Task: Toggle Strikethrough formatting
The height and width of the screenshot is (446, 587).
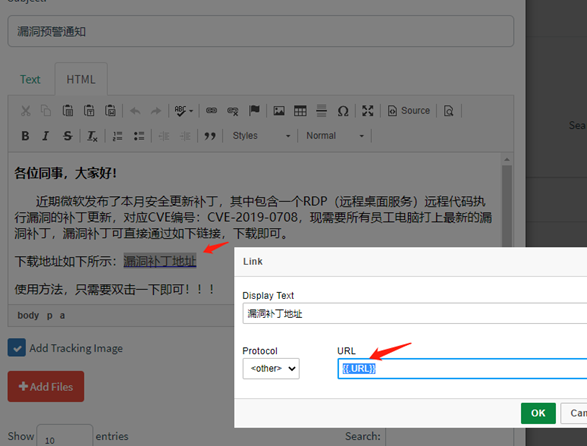Action: (x=67, y=136)
